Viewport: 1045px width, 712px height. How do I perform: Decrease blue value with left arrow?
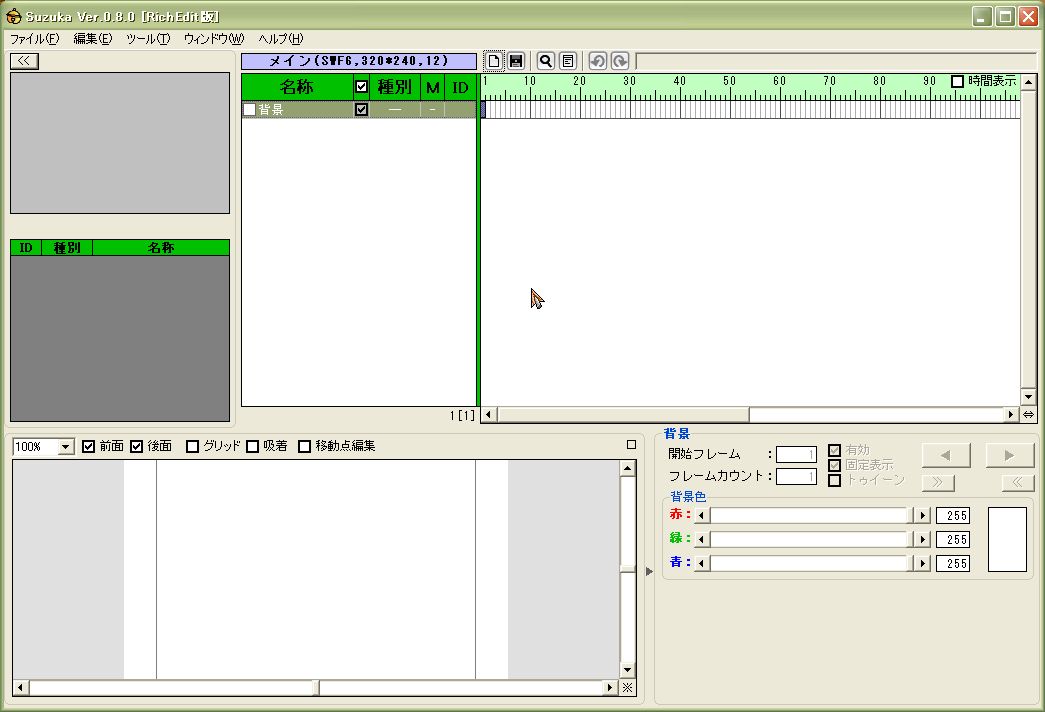click(701, 563)
